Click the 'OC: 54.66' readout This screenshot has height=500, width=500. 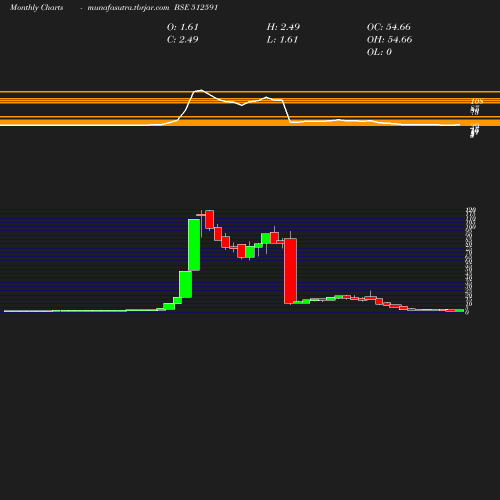[389, 27]
